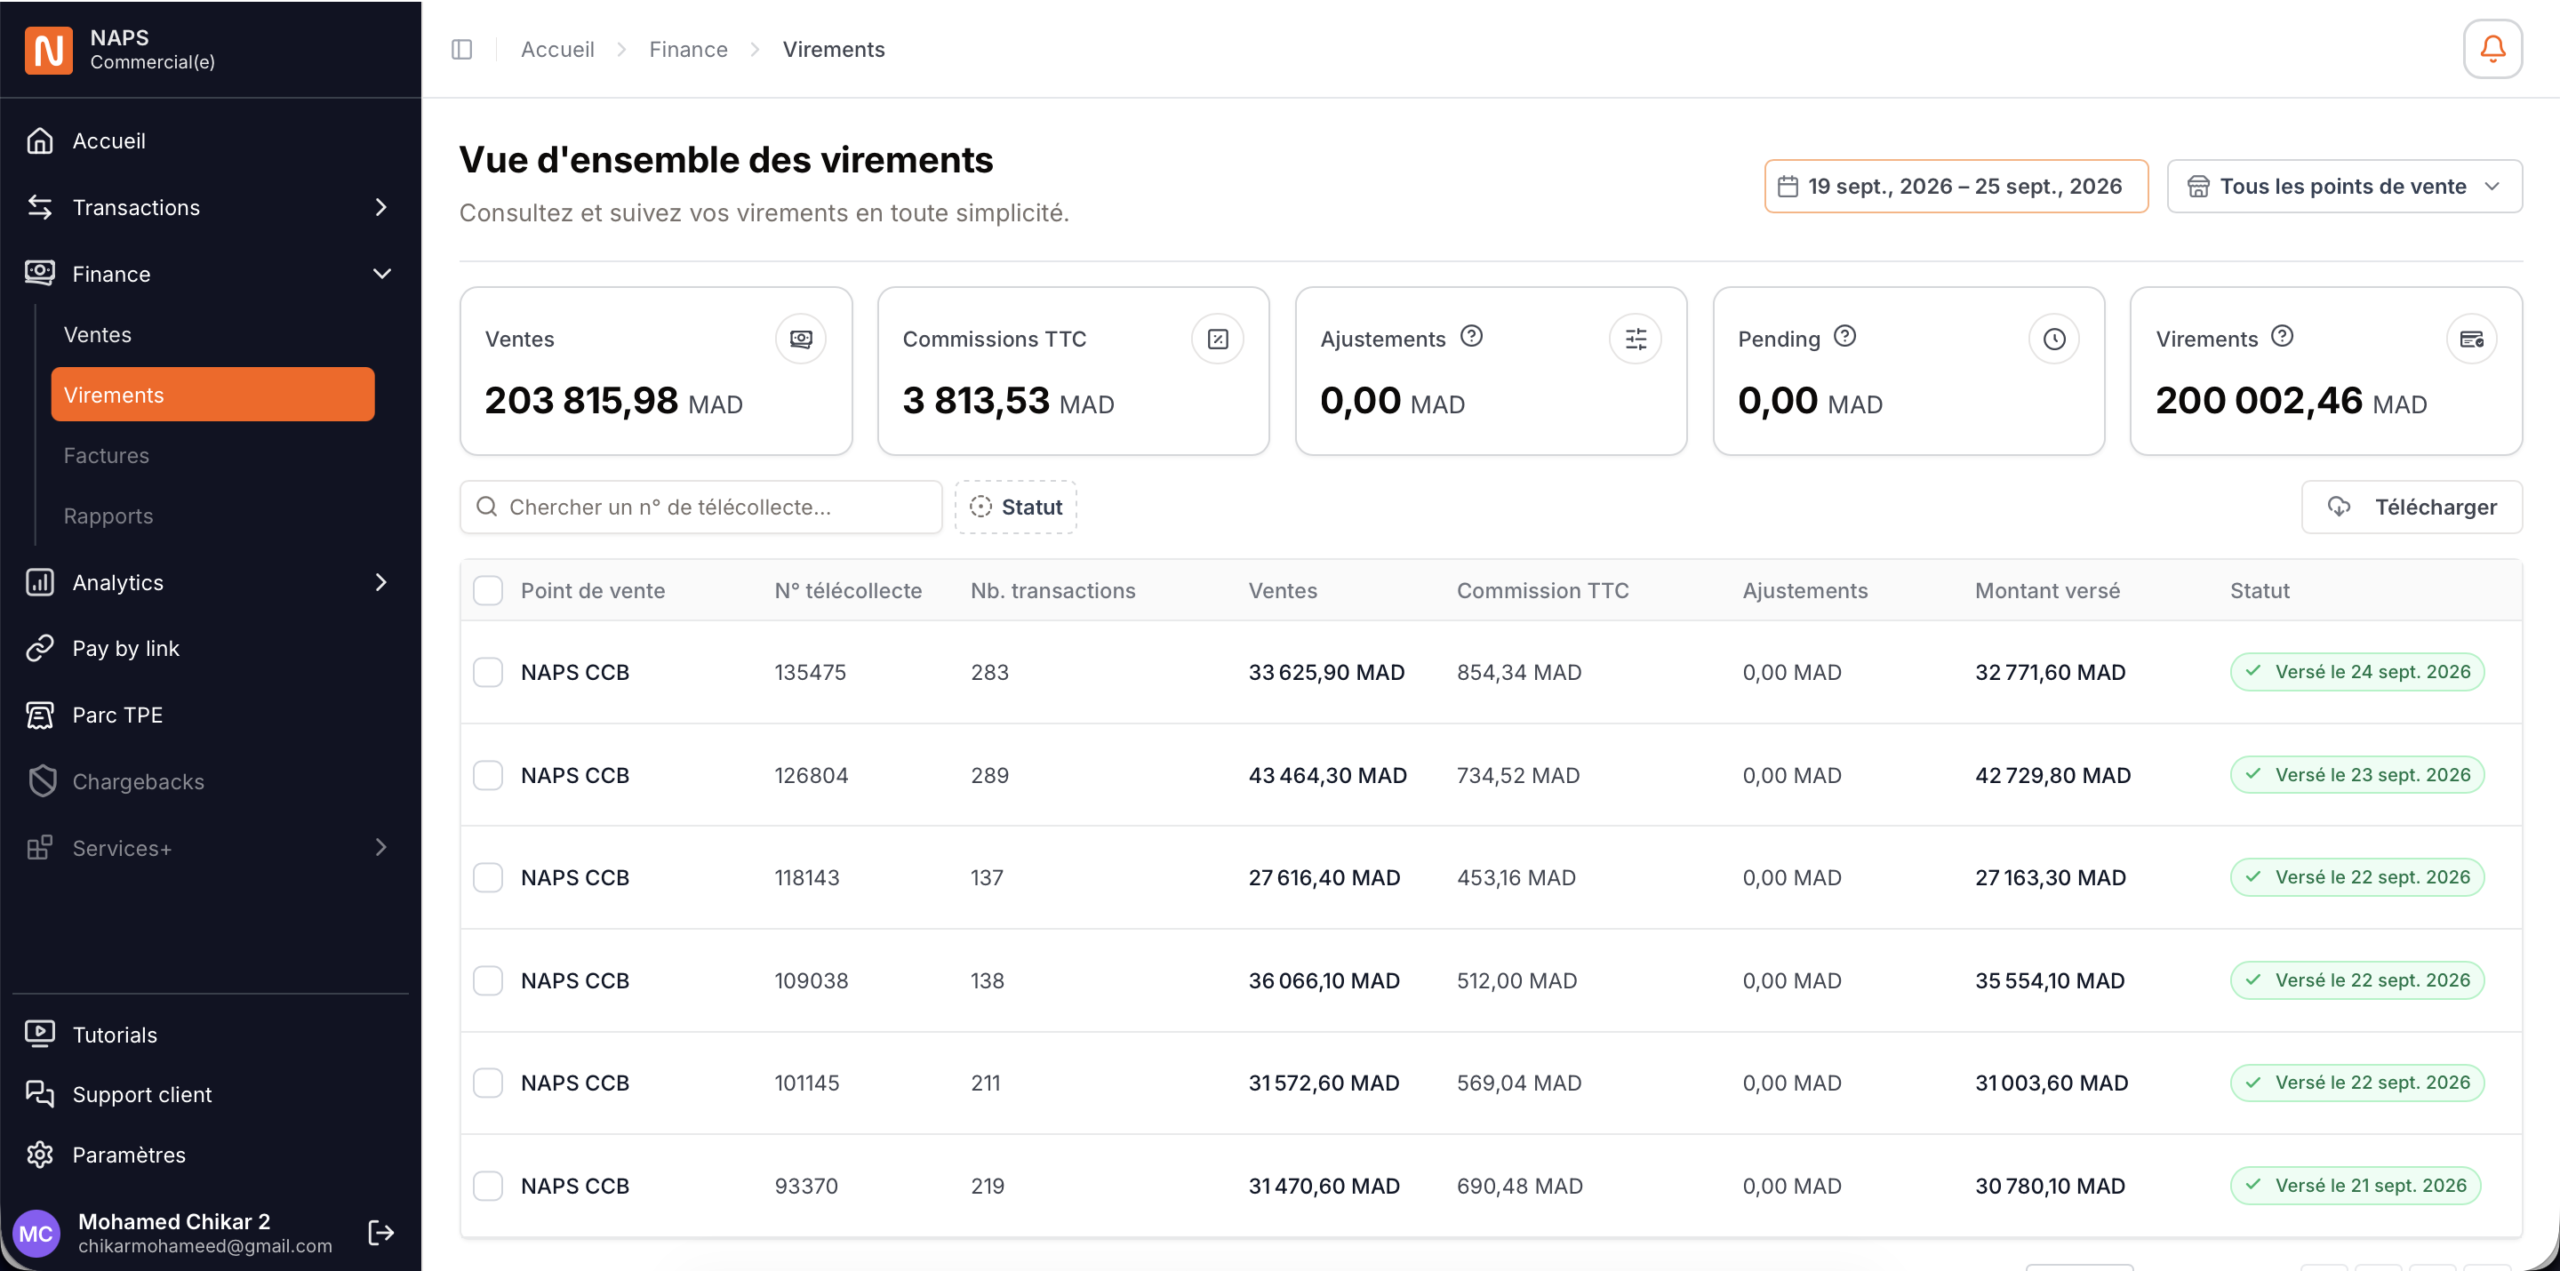This screenshot has width=2560, height=1271.
Task: Check the row with télécollecte 109038
Action: [x=488, y=980]
